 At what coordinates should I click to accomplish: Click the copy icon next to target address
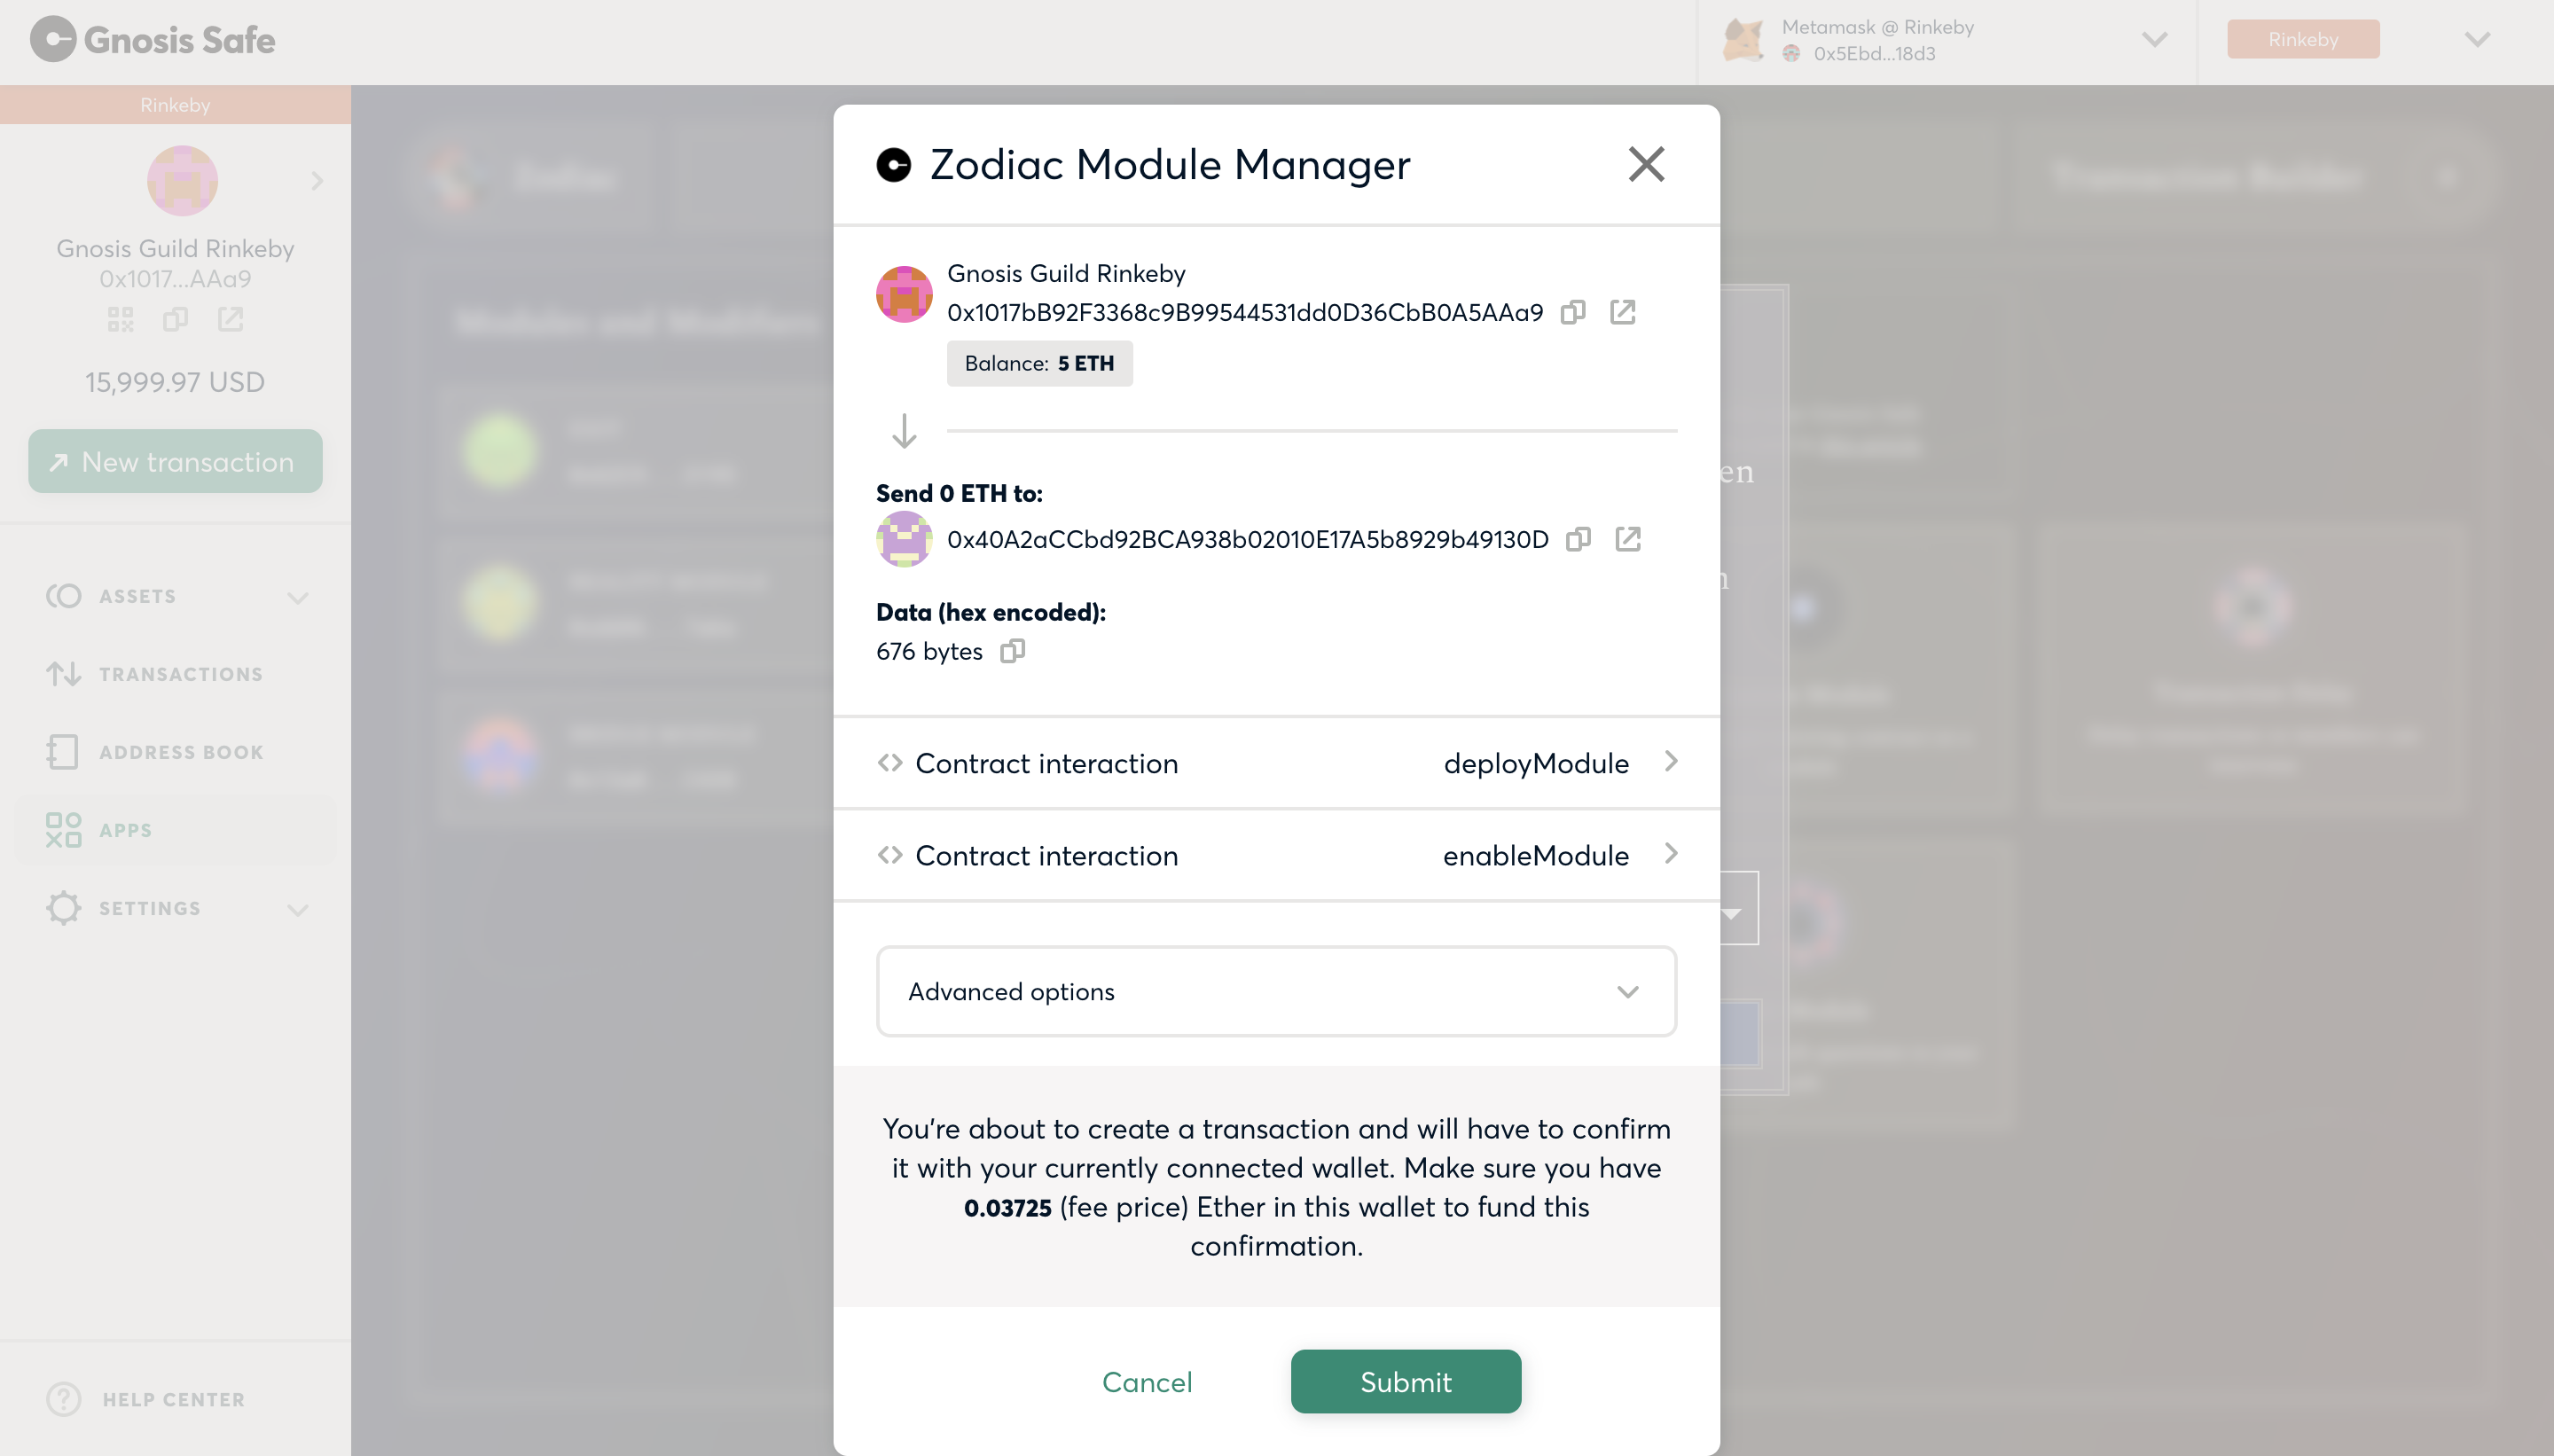click(1579, 538)
